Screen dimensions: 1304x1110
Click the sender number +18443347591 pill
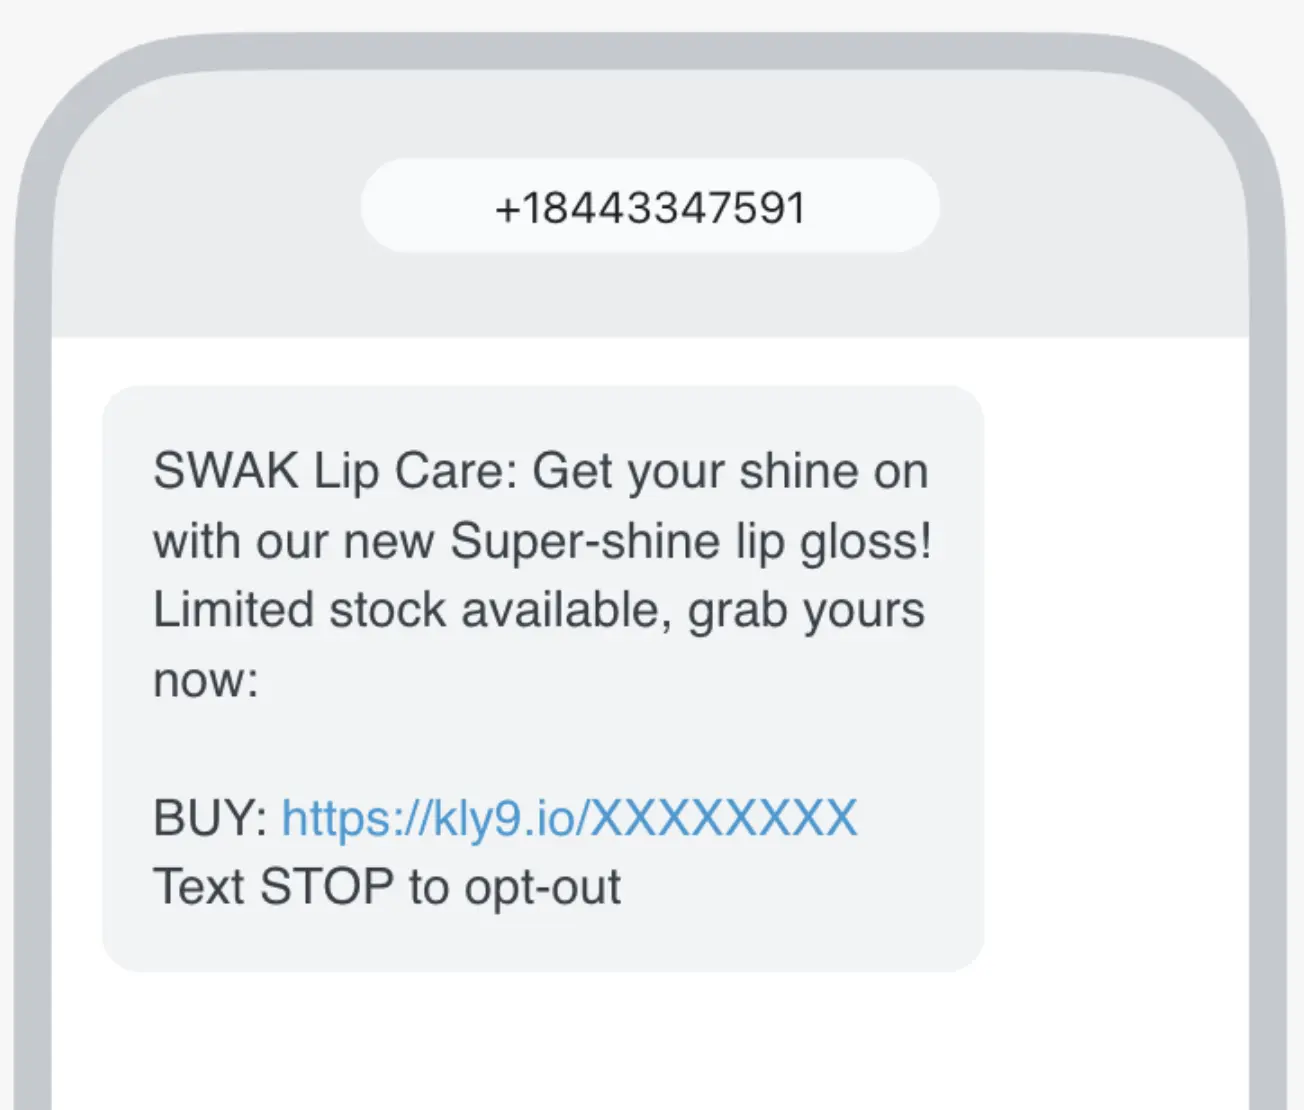650,207
